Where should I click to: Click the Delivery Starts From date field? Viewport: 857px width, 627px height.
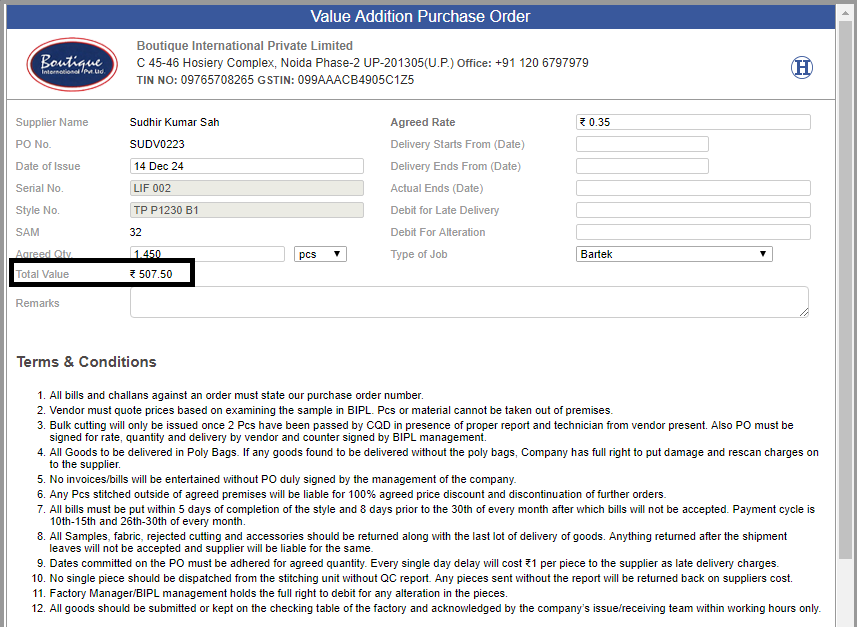click(642, 144)
